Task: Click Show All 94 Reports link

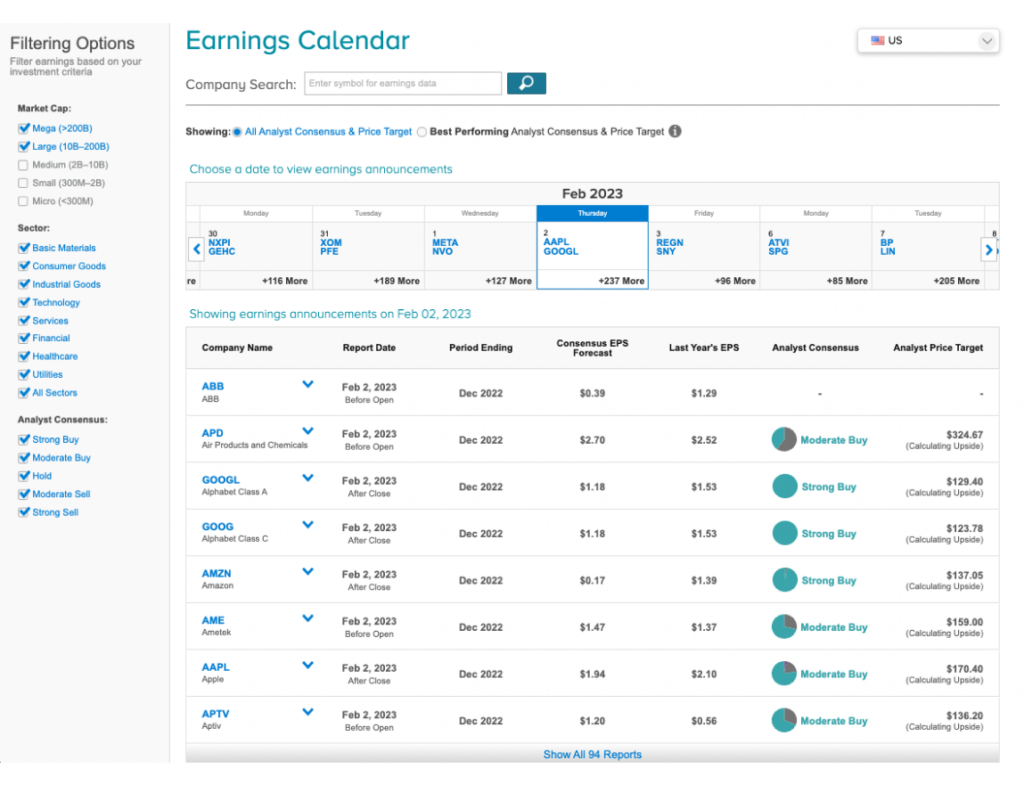Action: (592, 754)
